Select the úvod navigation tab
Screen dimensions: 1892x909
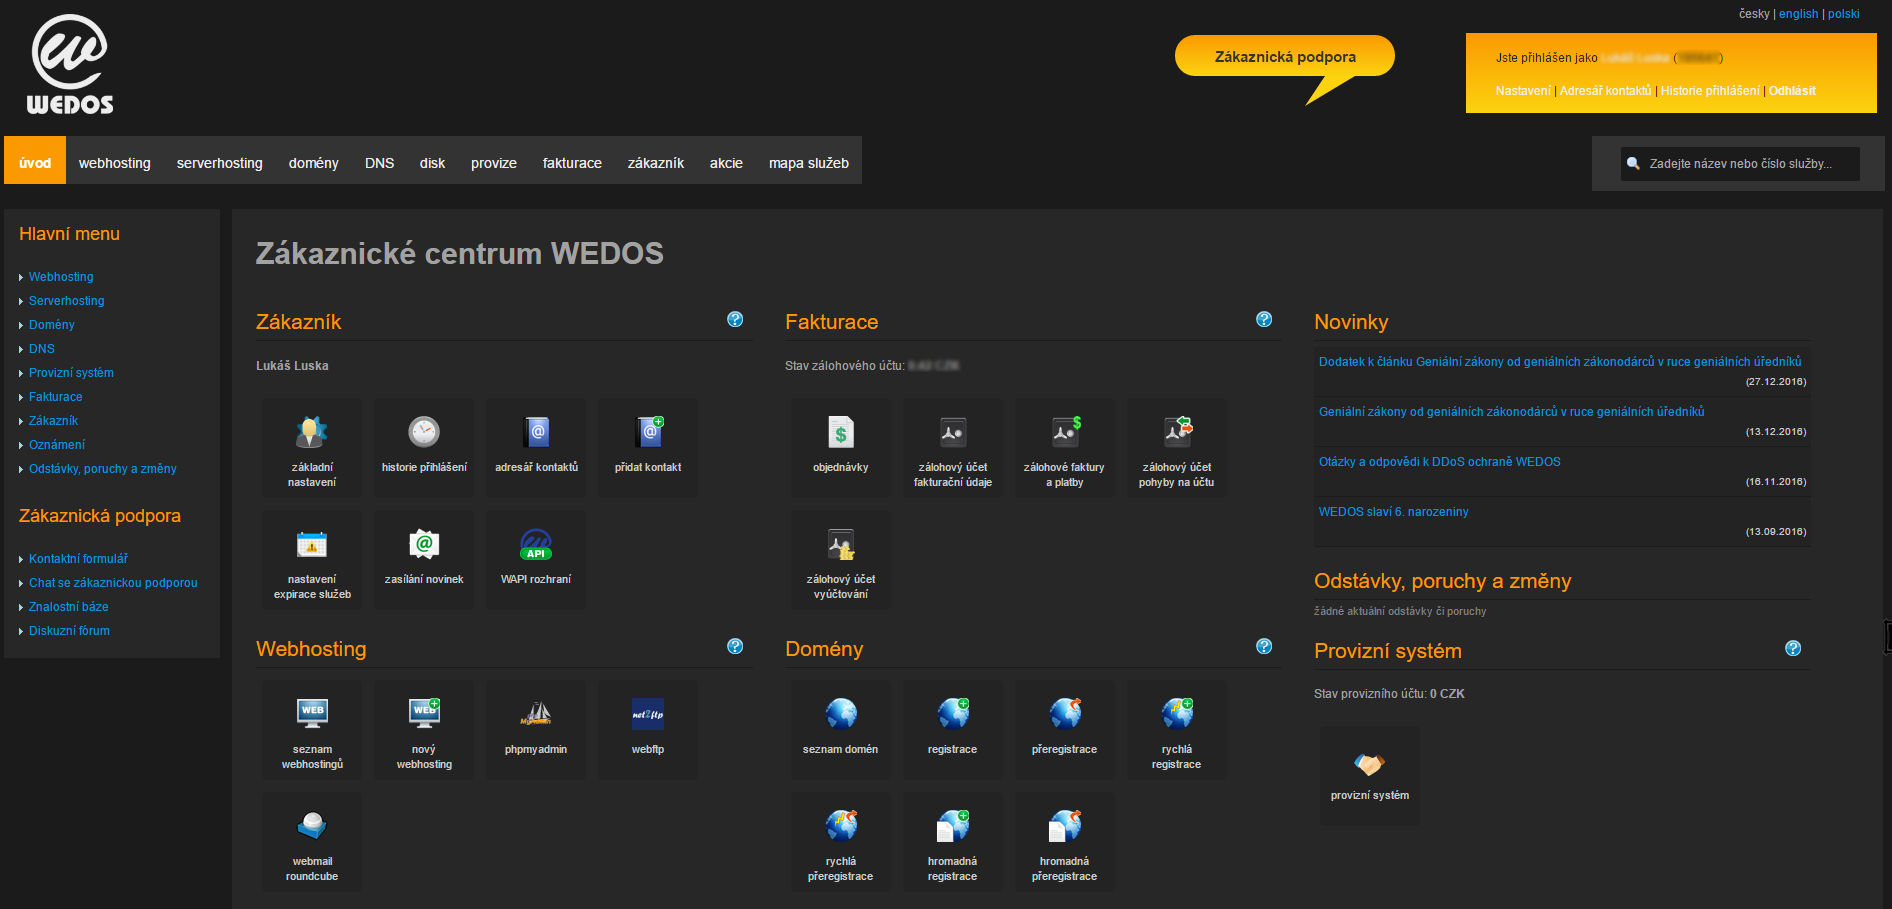pos(35,160)
